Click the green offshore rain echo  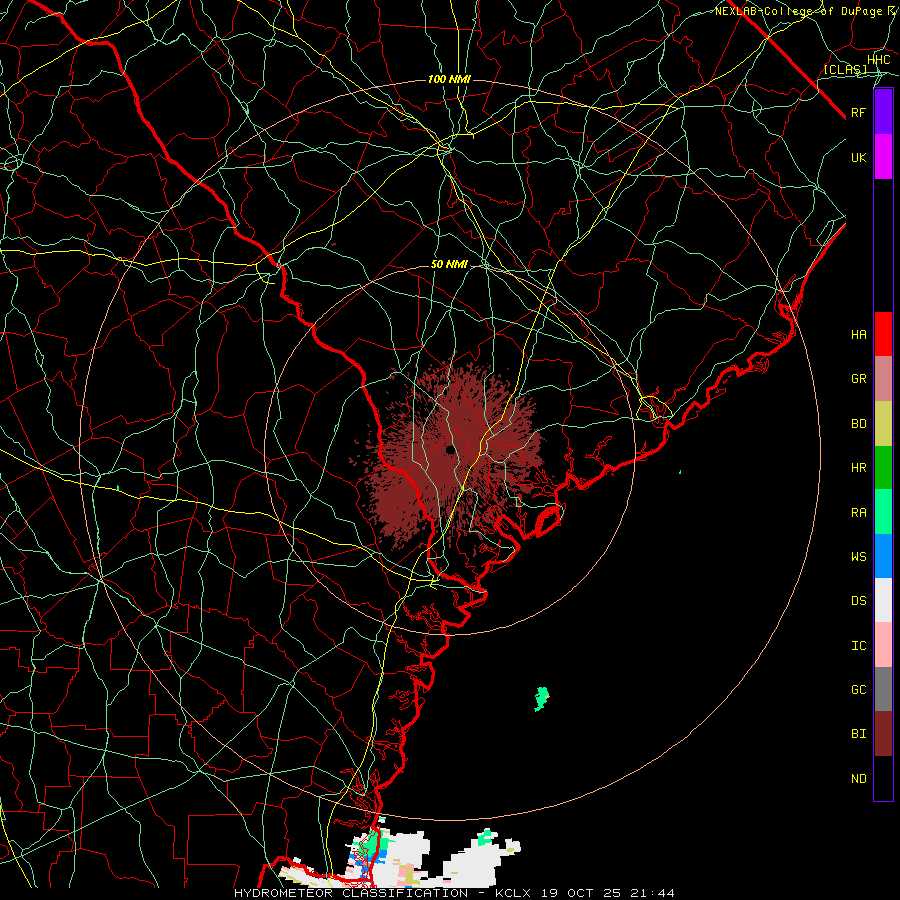pyautogui.click(x=541, y=699)
